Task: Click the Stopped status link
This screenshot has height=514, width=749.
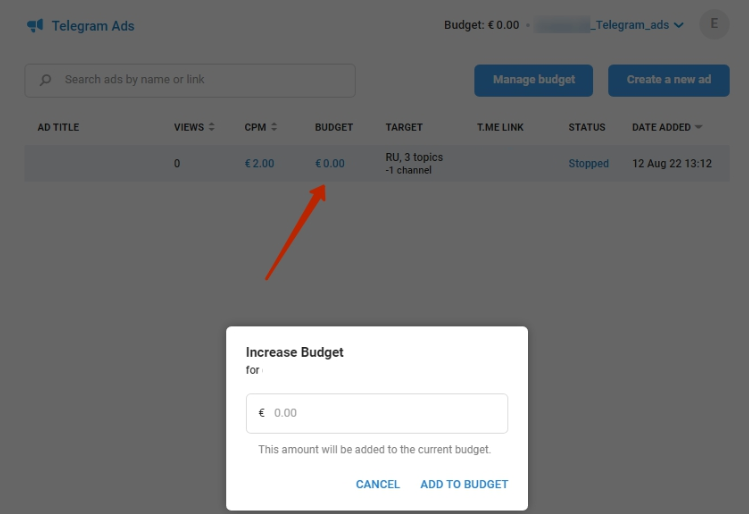Action: click(588, 163)
